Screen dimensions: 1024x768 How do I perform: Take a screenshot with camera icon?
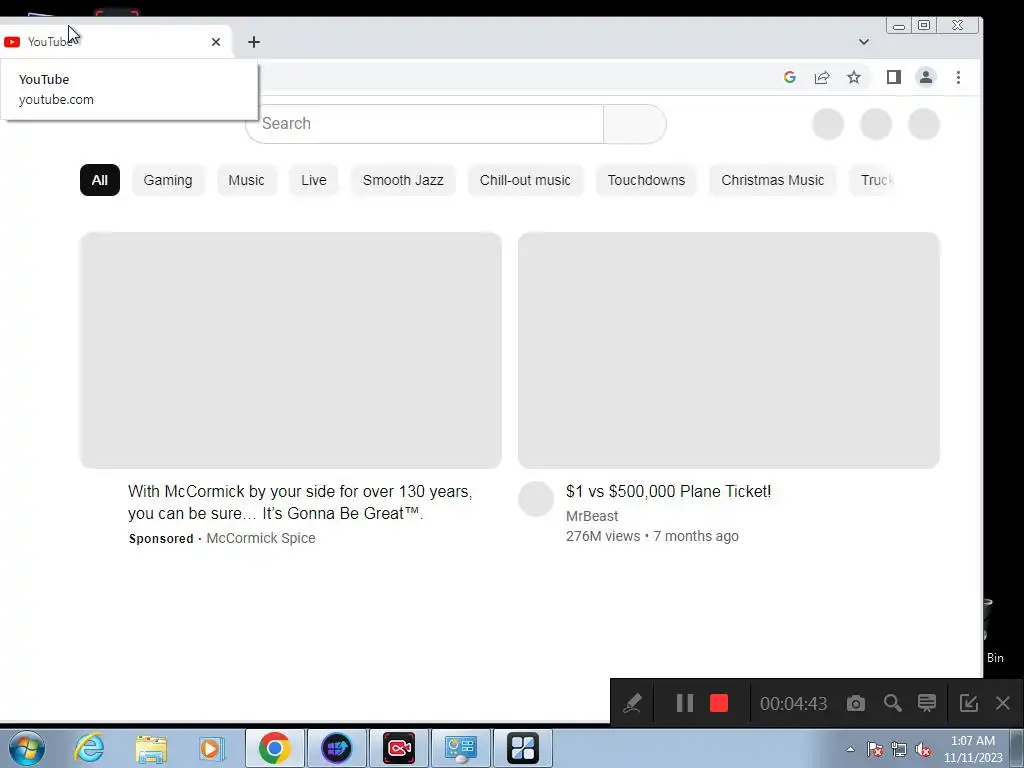click(856, 703)
